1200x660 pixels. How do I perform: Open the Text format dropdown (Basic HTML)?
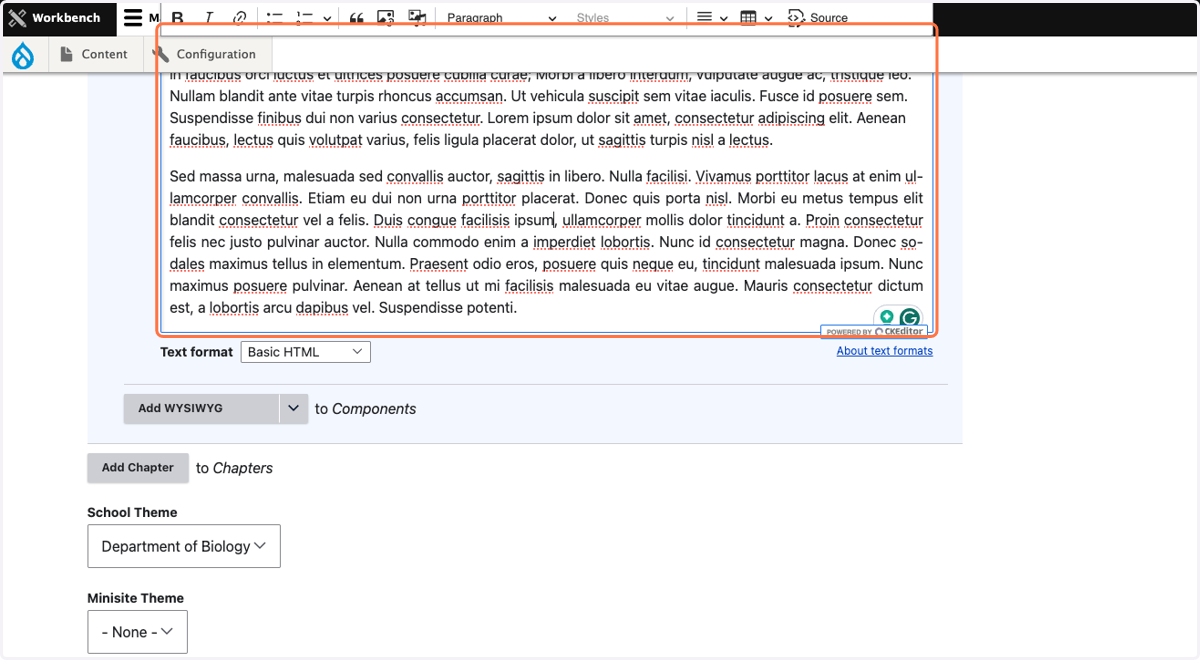coord(305,352)
